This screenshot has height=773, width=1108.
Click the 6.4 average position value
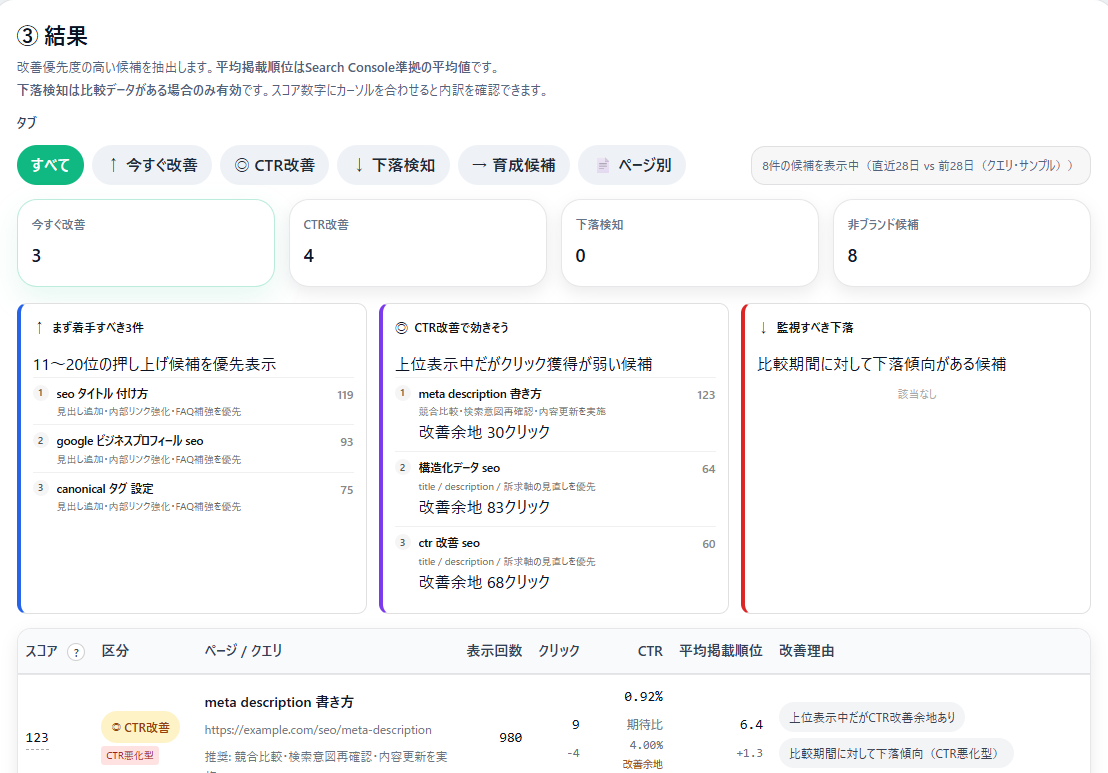click(x=751, y=725)
